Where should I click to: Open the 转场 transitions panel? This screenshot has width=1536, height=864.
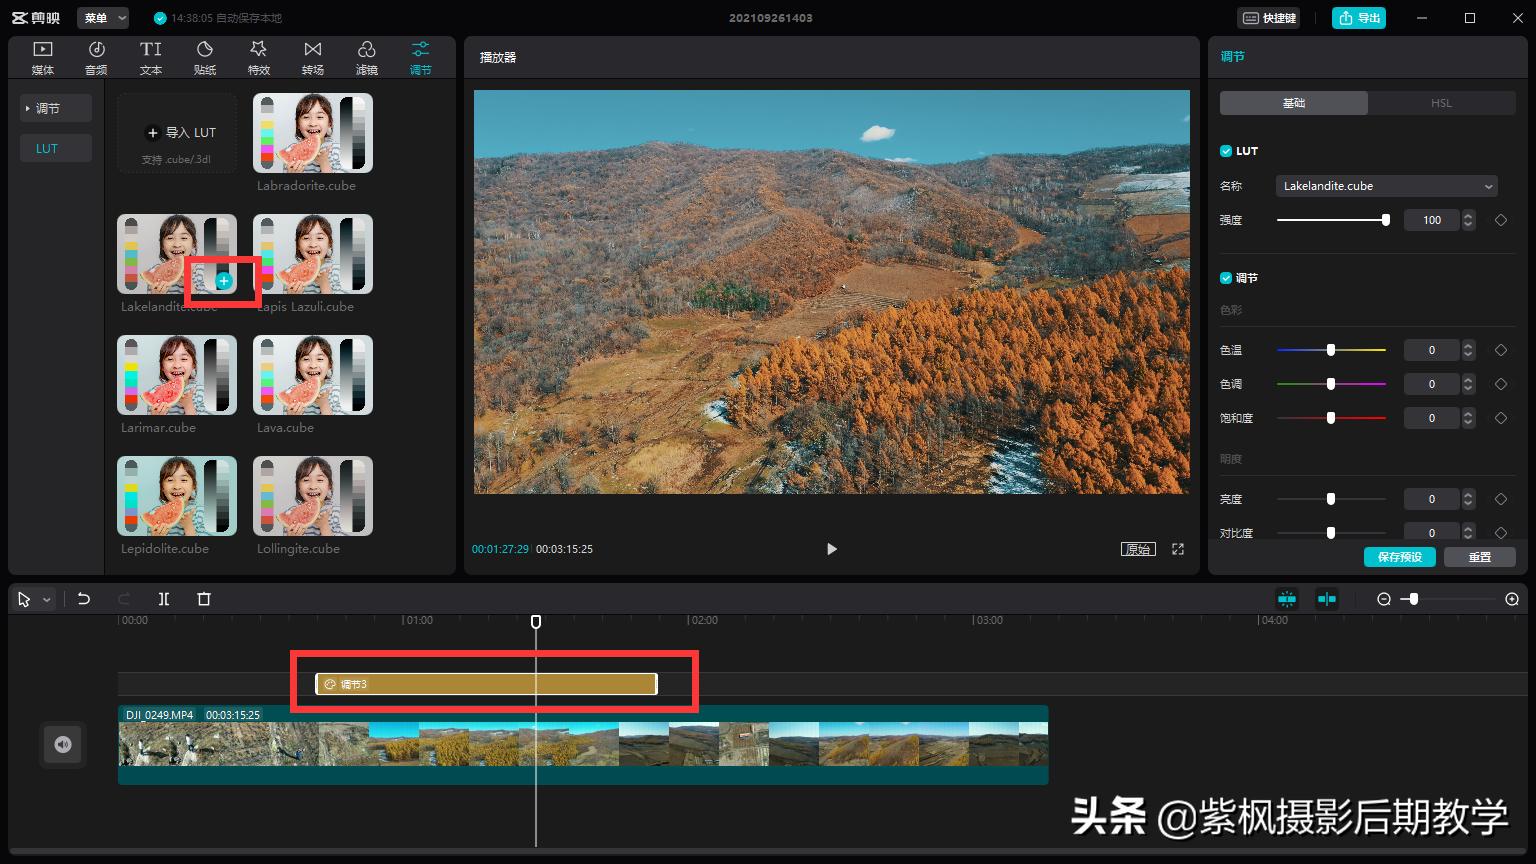[313, 57]
